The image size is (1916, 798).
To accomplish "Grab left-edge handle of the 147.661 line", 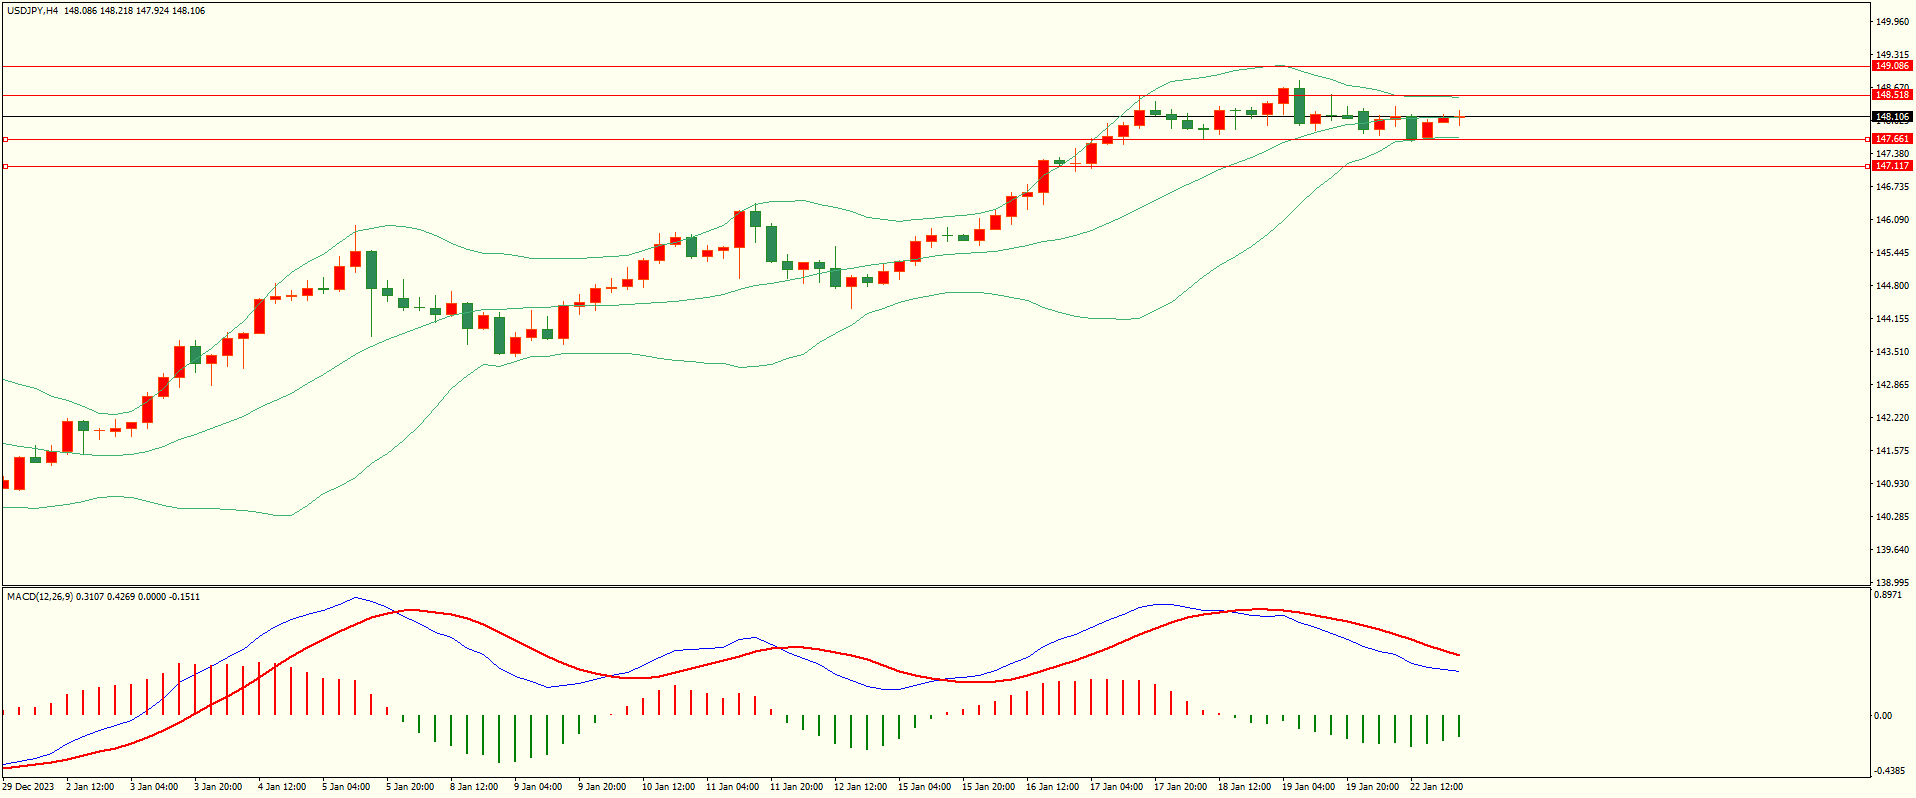I will [x=5, y=139].
